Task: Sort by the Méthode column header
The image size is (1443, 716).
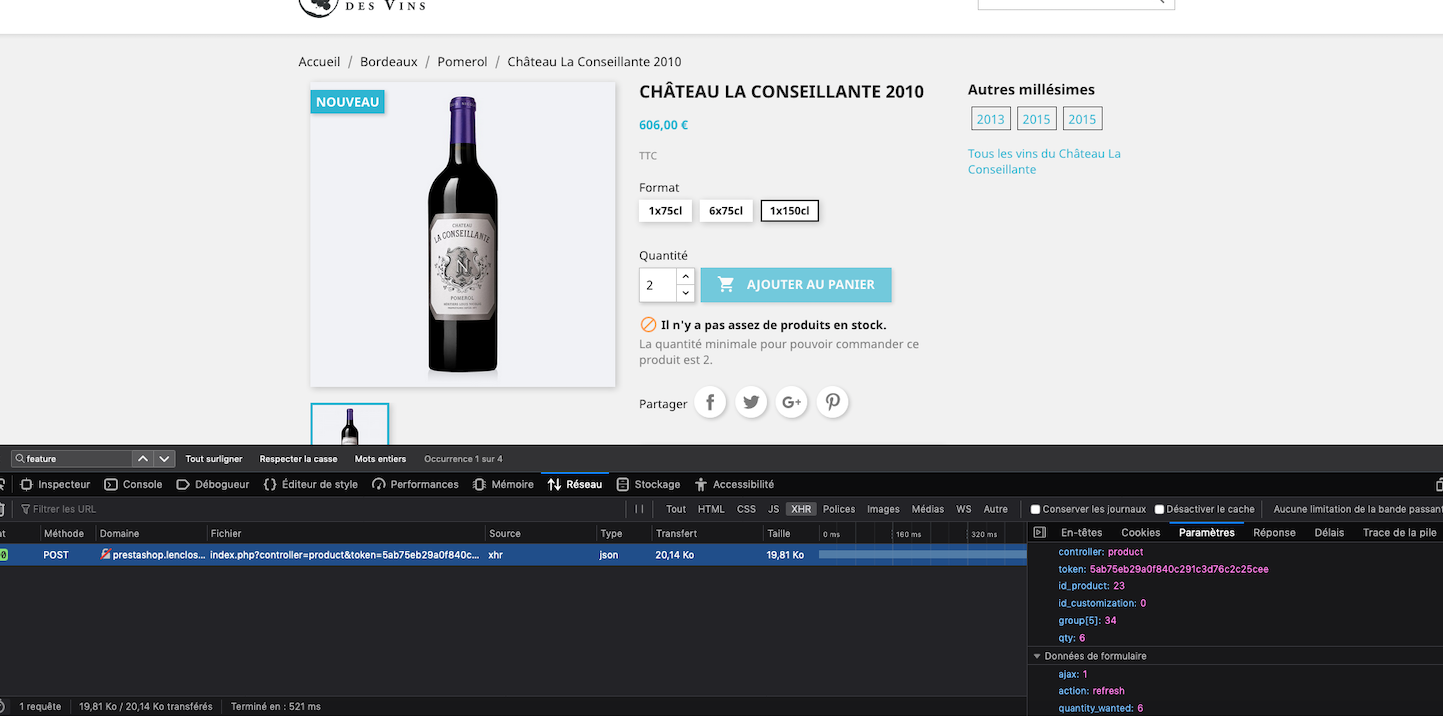Action: (x=67, y=534)
